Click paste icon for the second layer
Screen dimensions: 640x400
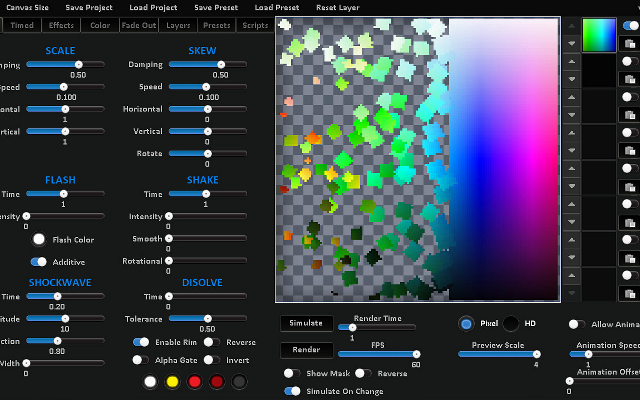[x=630, y=79]
